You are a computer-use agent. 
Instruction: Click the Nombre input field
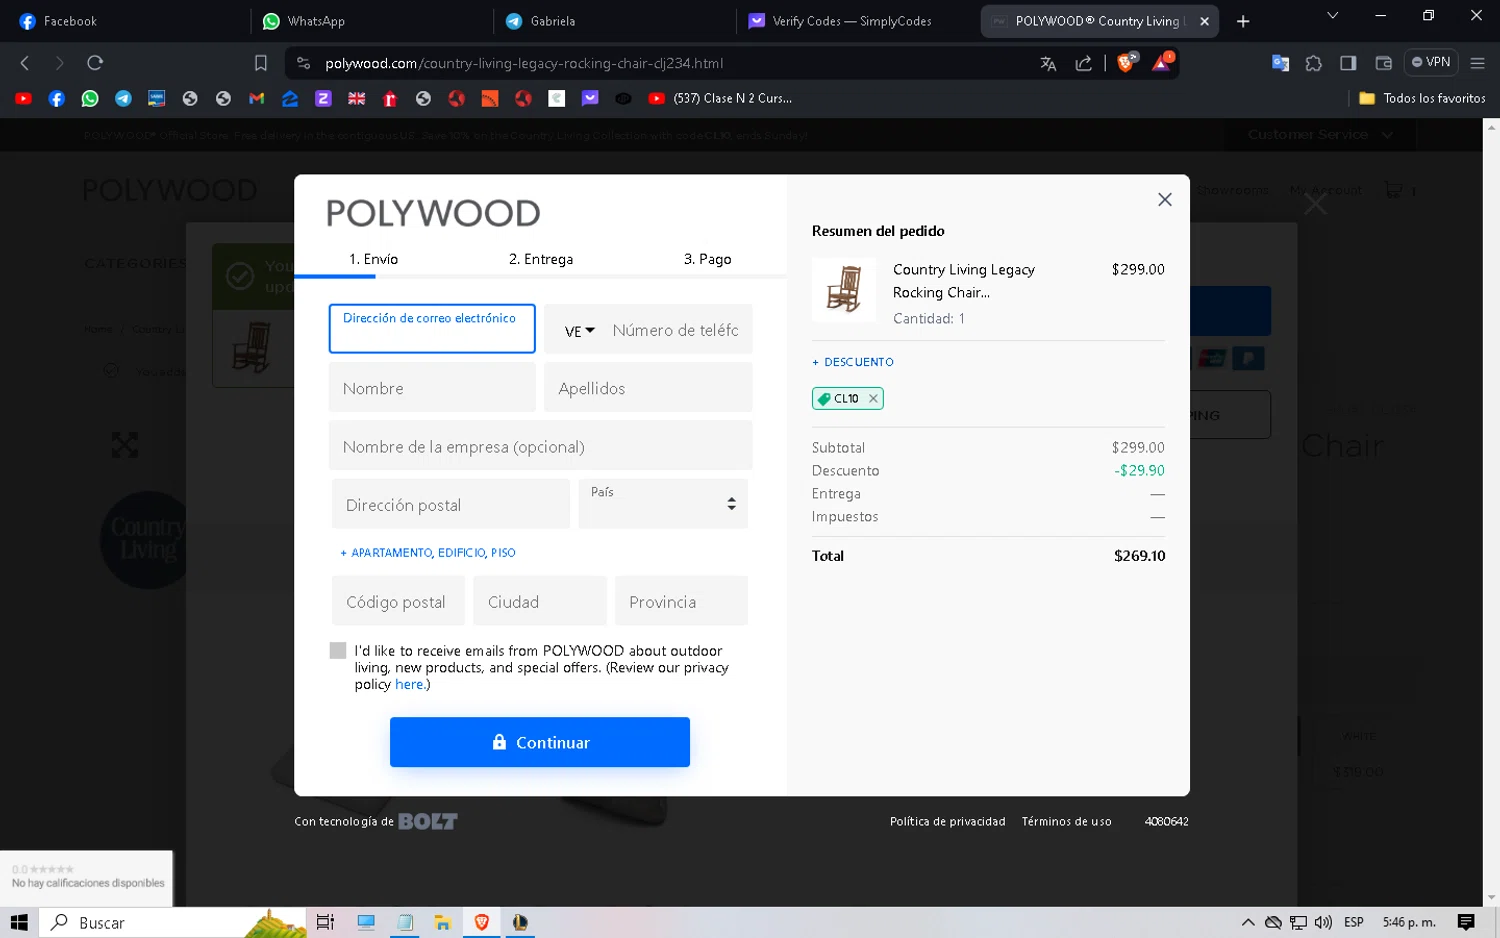point(432,388)
